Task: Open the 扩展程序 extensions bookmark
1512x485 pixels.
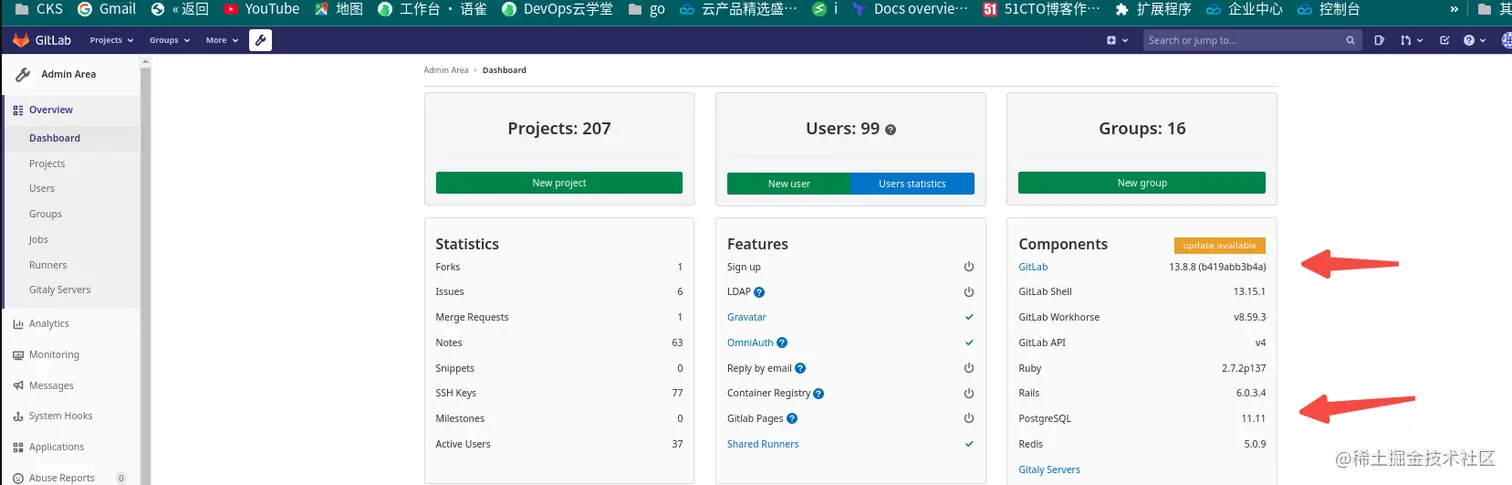Action: tap(1152, 9)
